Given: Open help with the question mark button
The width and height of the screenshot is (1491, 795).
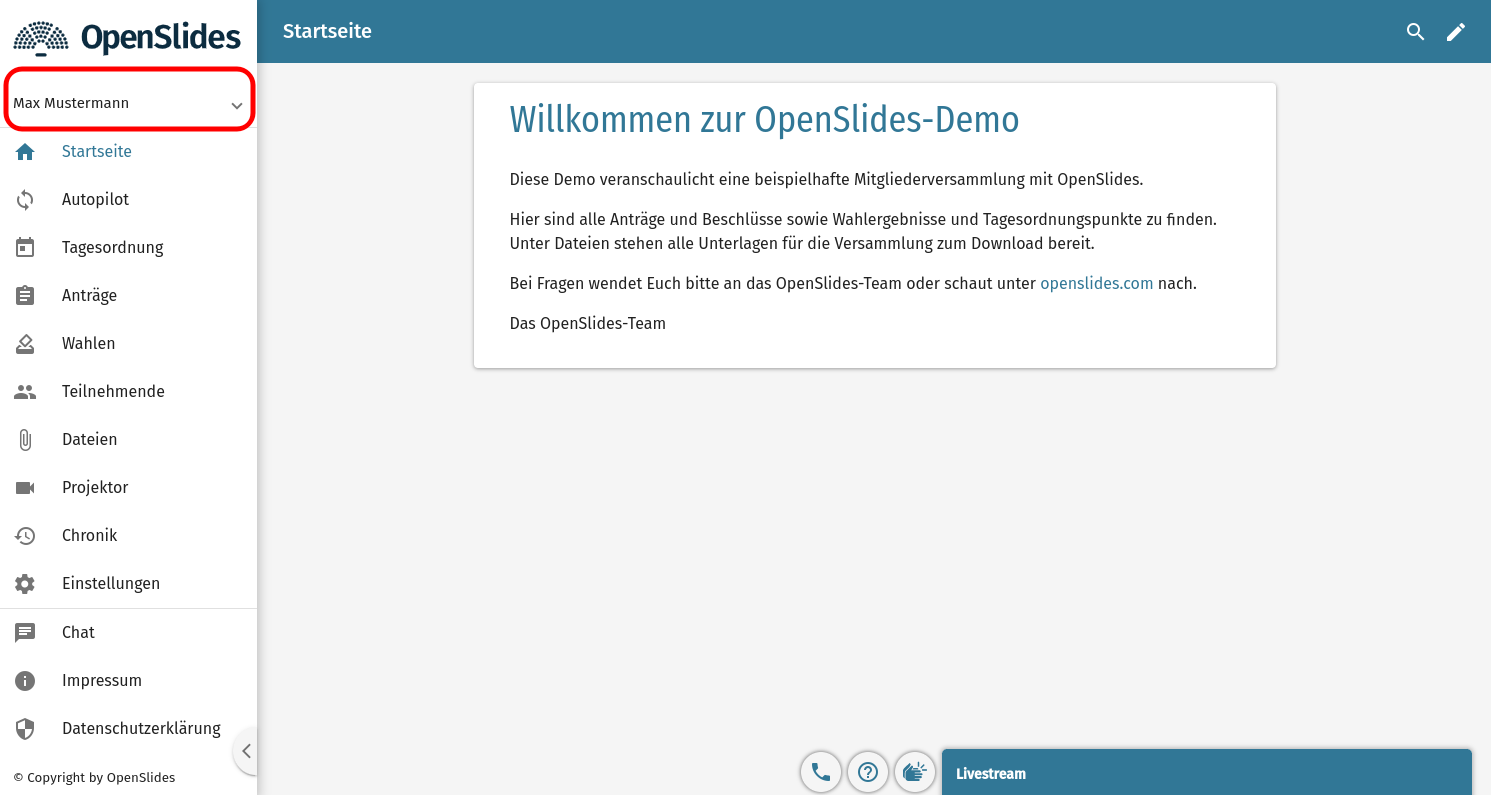Looking at the screenshot, I should tap(868, 772).
